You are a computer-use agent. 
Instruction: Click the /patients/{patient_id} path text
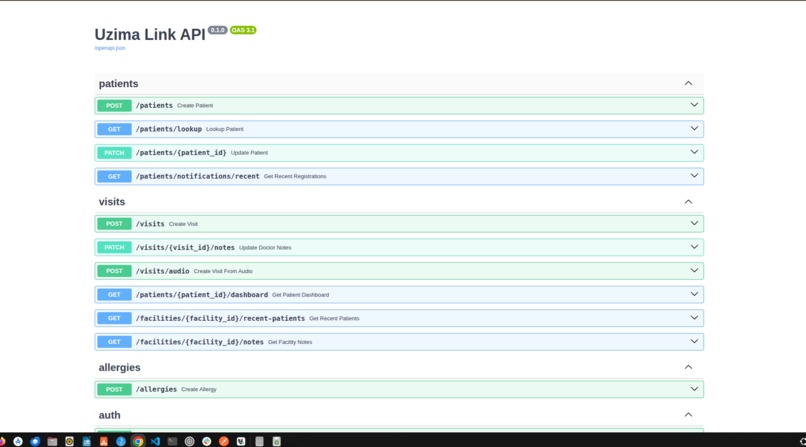(x=181, y=153)
